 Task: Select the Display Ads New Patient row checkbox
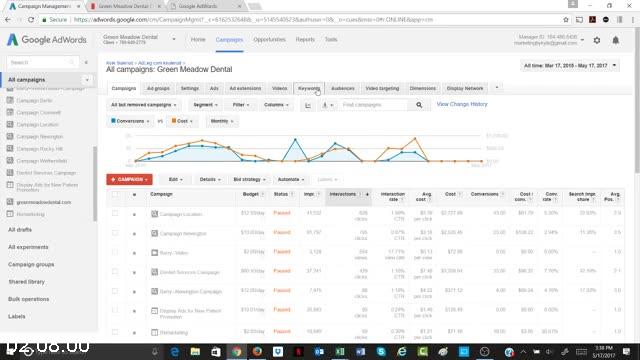115,310
